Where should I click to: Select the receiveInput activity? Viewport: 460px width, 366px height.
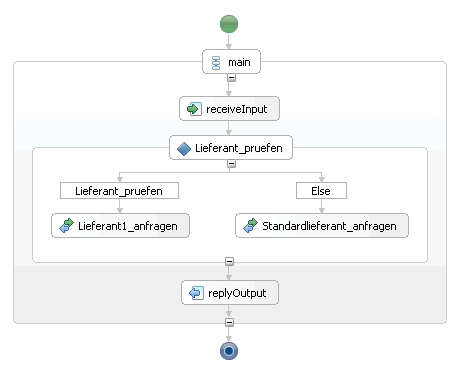pyautogui.click(x=229, y=109)
